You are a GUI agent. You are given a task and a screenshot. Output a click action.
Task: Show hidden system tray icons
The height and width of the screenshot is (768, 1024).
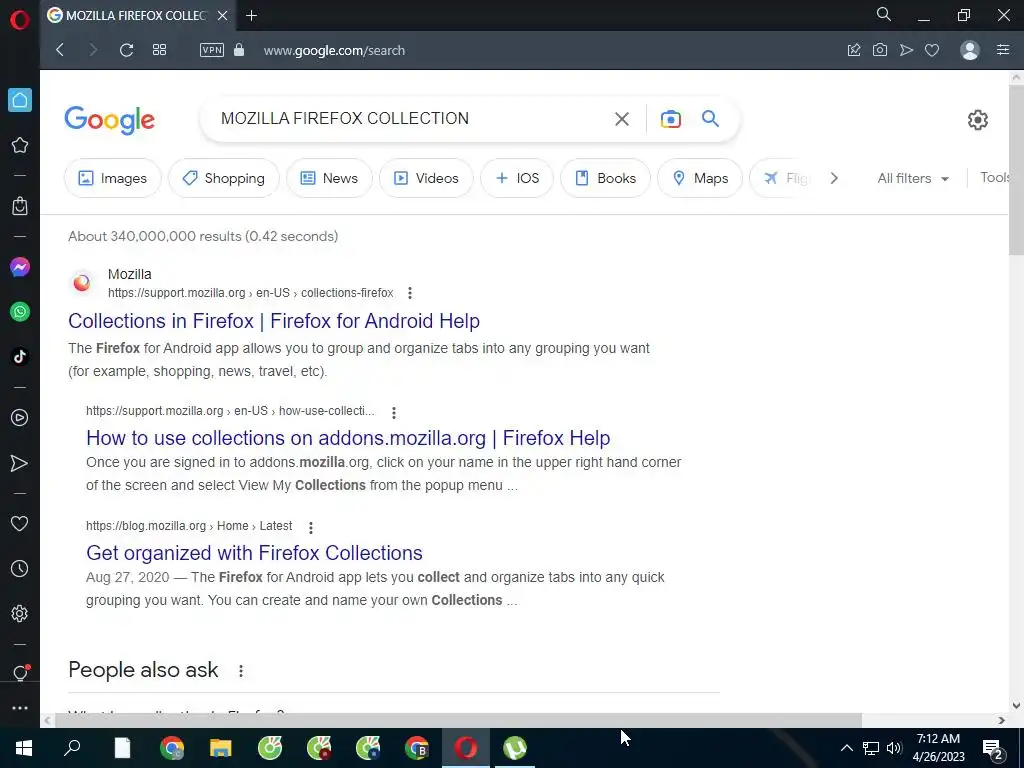pos(846,748)
